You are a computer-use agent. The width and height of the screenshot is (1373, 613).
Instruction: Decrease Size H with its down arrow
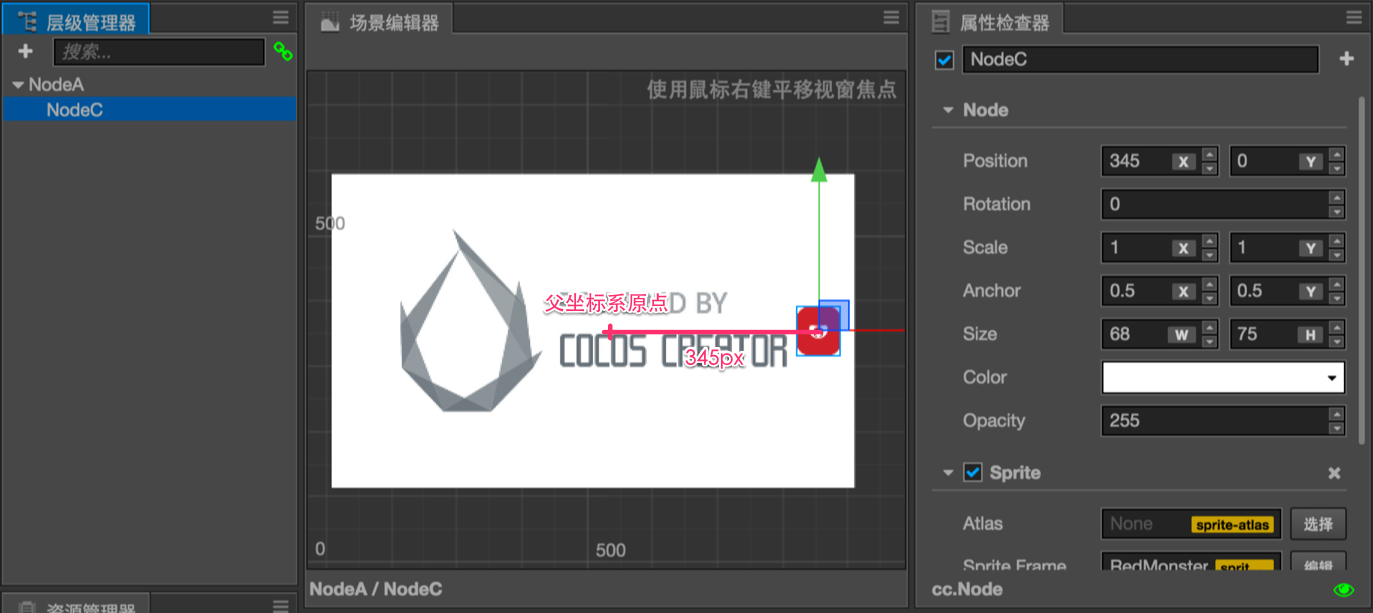click(1337, 341)
